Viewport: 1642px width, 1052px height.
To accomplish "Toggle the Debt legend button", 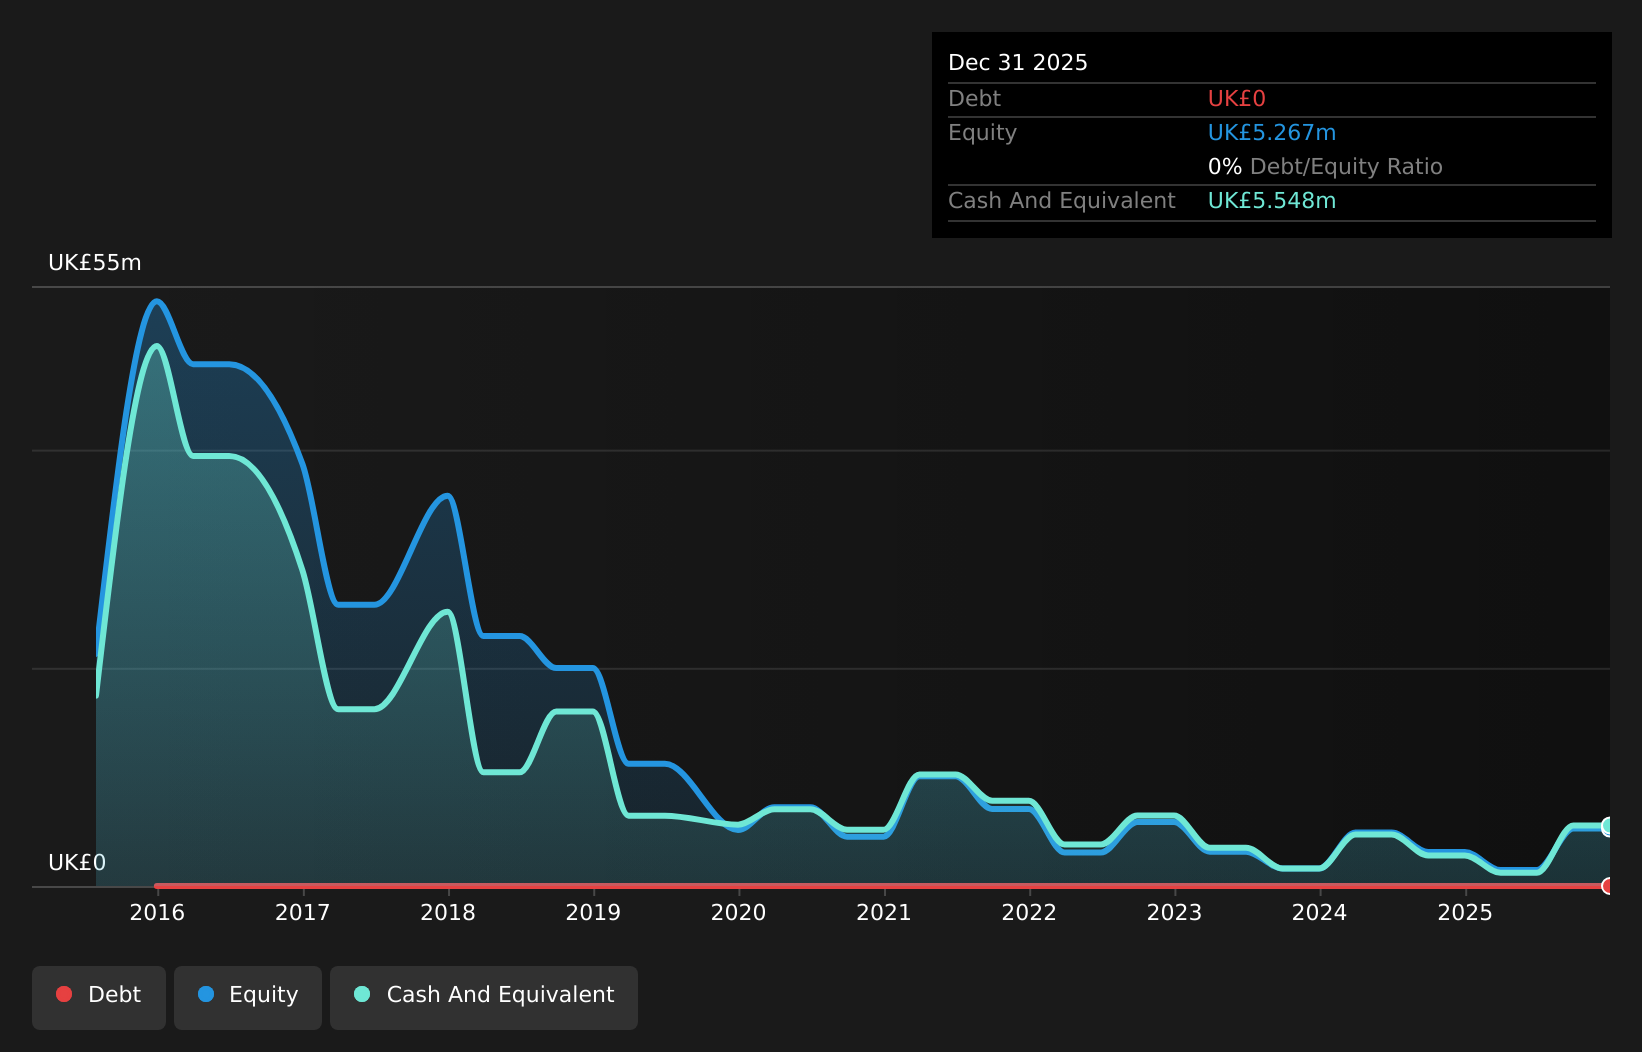I will (99, 997).
